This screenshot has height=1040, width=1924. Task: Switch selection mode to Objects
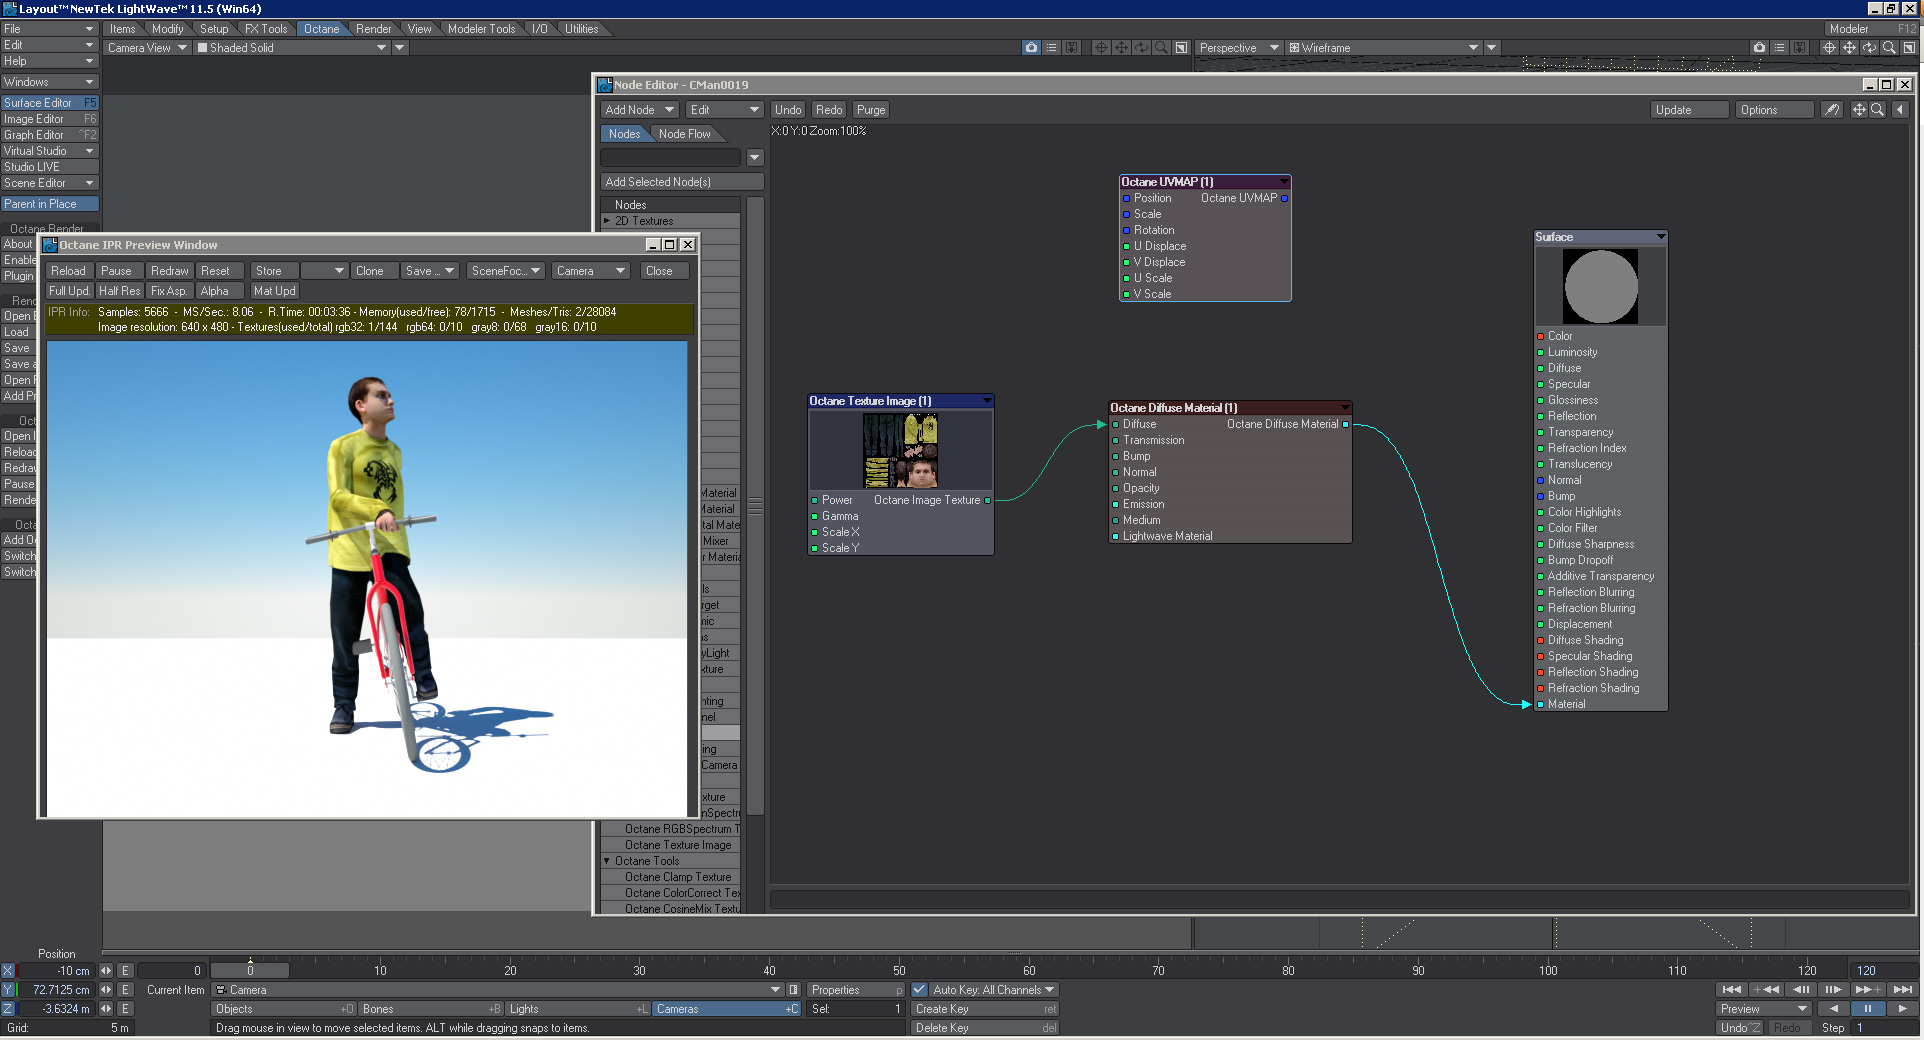click(284, 1009)
